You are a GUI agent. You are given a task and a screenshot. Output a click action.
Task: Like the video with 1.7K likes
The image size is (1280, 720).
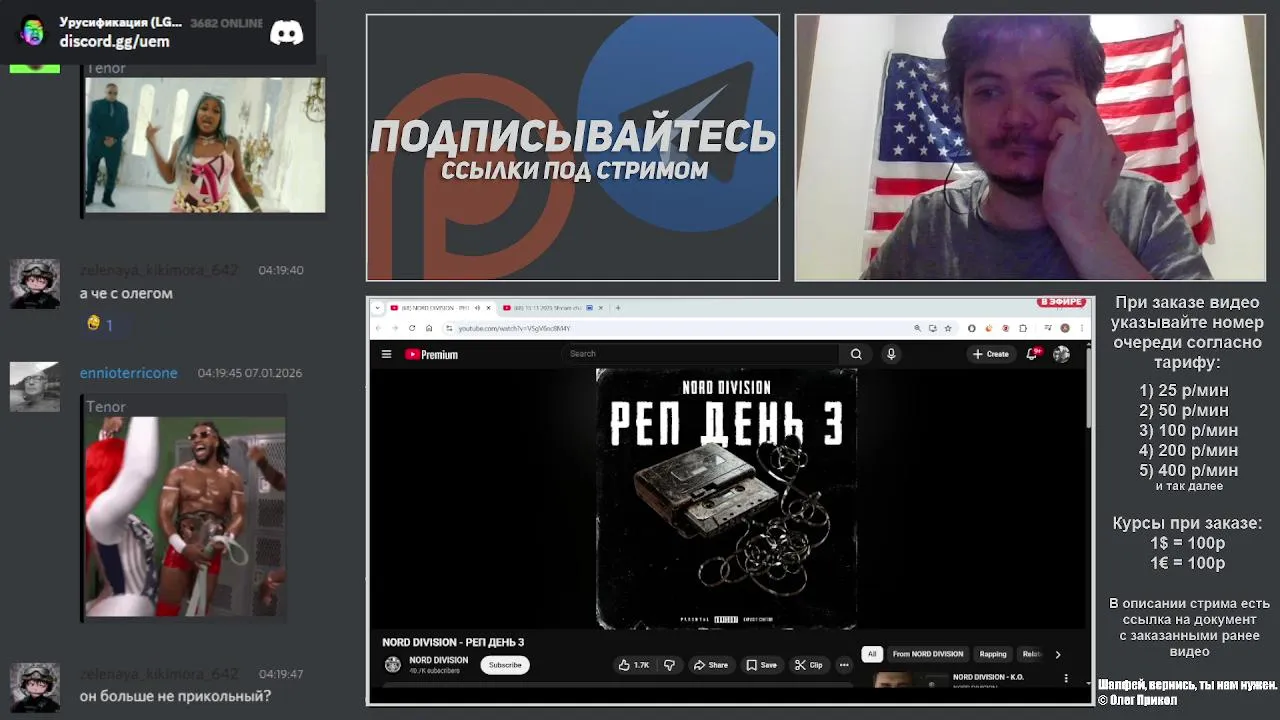[x=634, y=665]
